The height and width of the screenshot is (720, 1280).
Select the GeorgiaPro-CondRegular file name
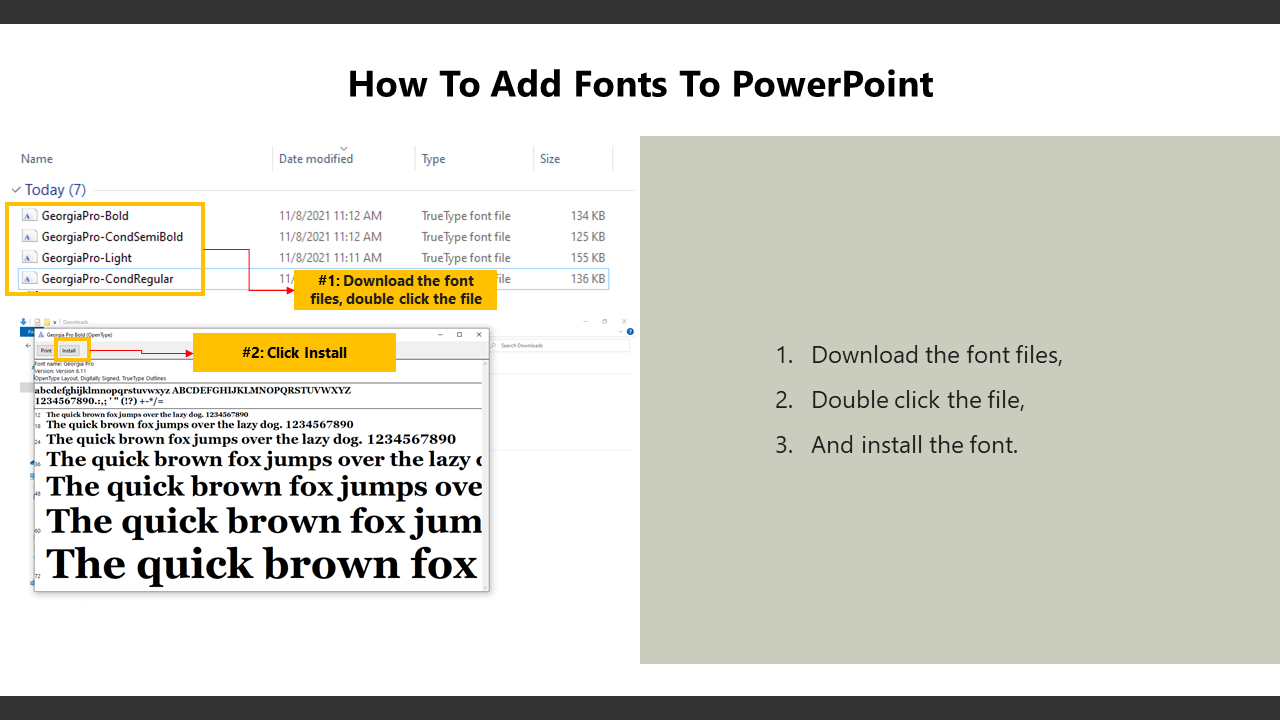click(107, 279)
